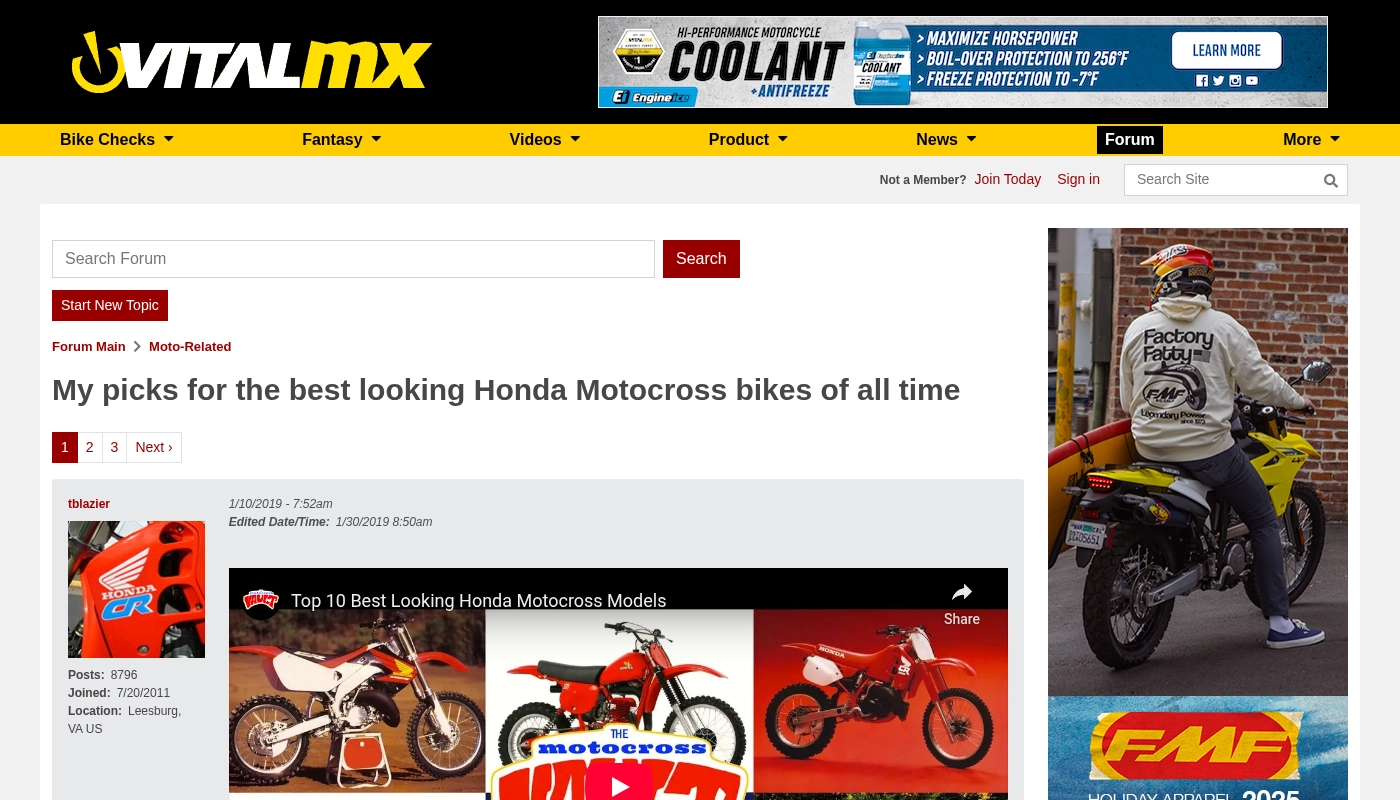Screen dimensions: 1400x800
Task: Play the YouTube video
Action: pyautogui.click(x=619, y=783)
